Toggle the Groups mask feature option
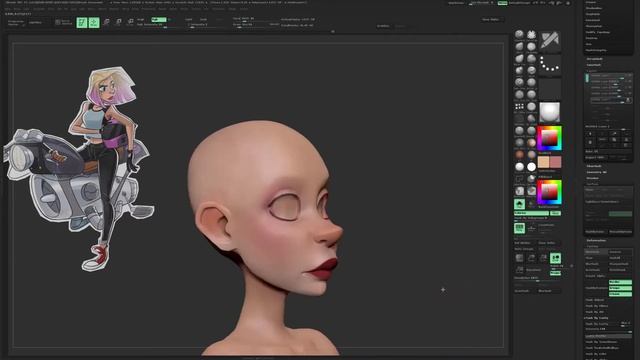 (x=620, y=288)
